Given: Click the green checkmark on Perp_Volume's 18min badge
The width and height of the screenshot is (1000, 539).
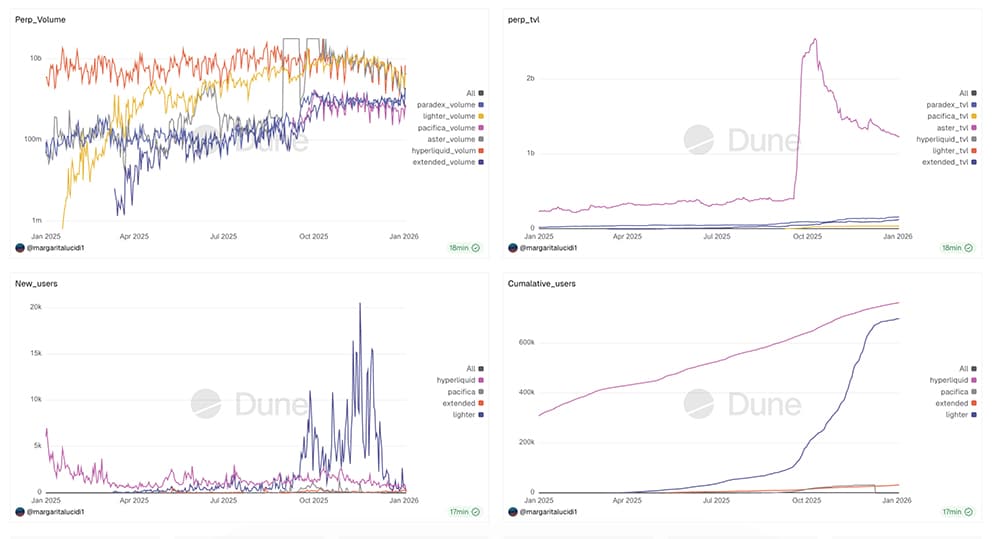Looking at the screenshot, I should coord(476,246).
